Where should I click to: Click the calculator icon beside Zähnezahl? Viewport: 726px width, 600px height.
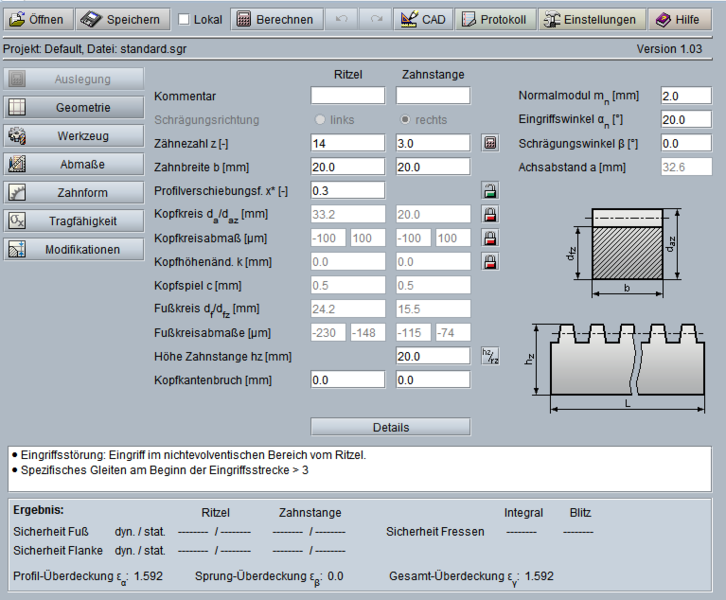point(490,143)
